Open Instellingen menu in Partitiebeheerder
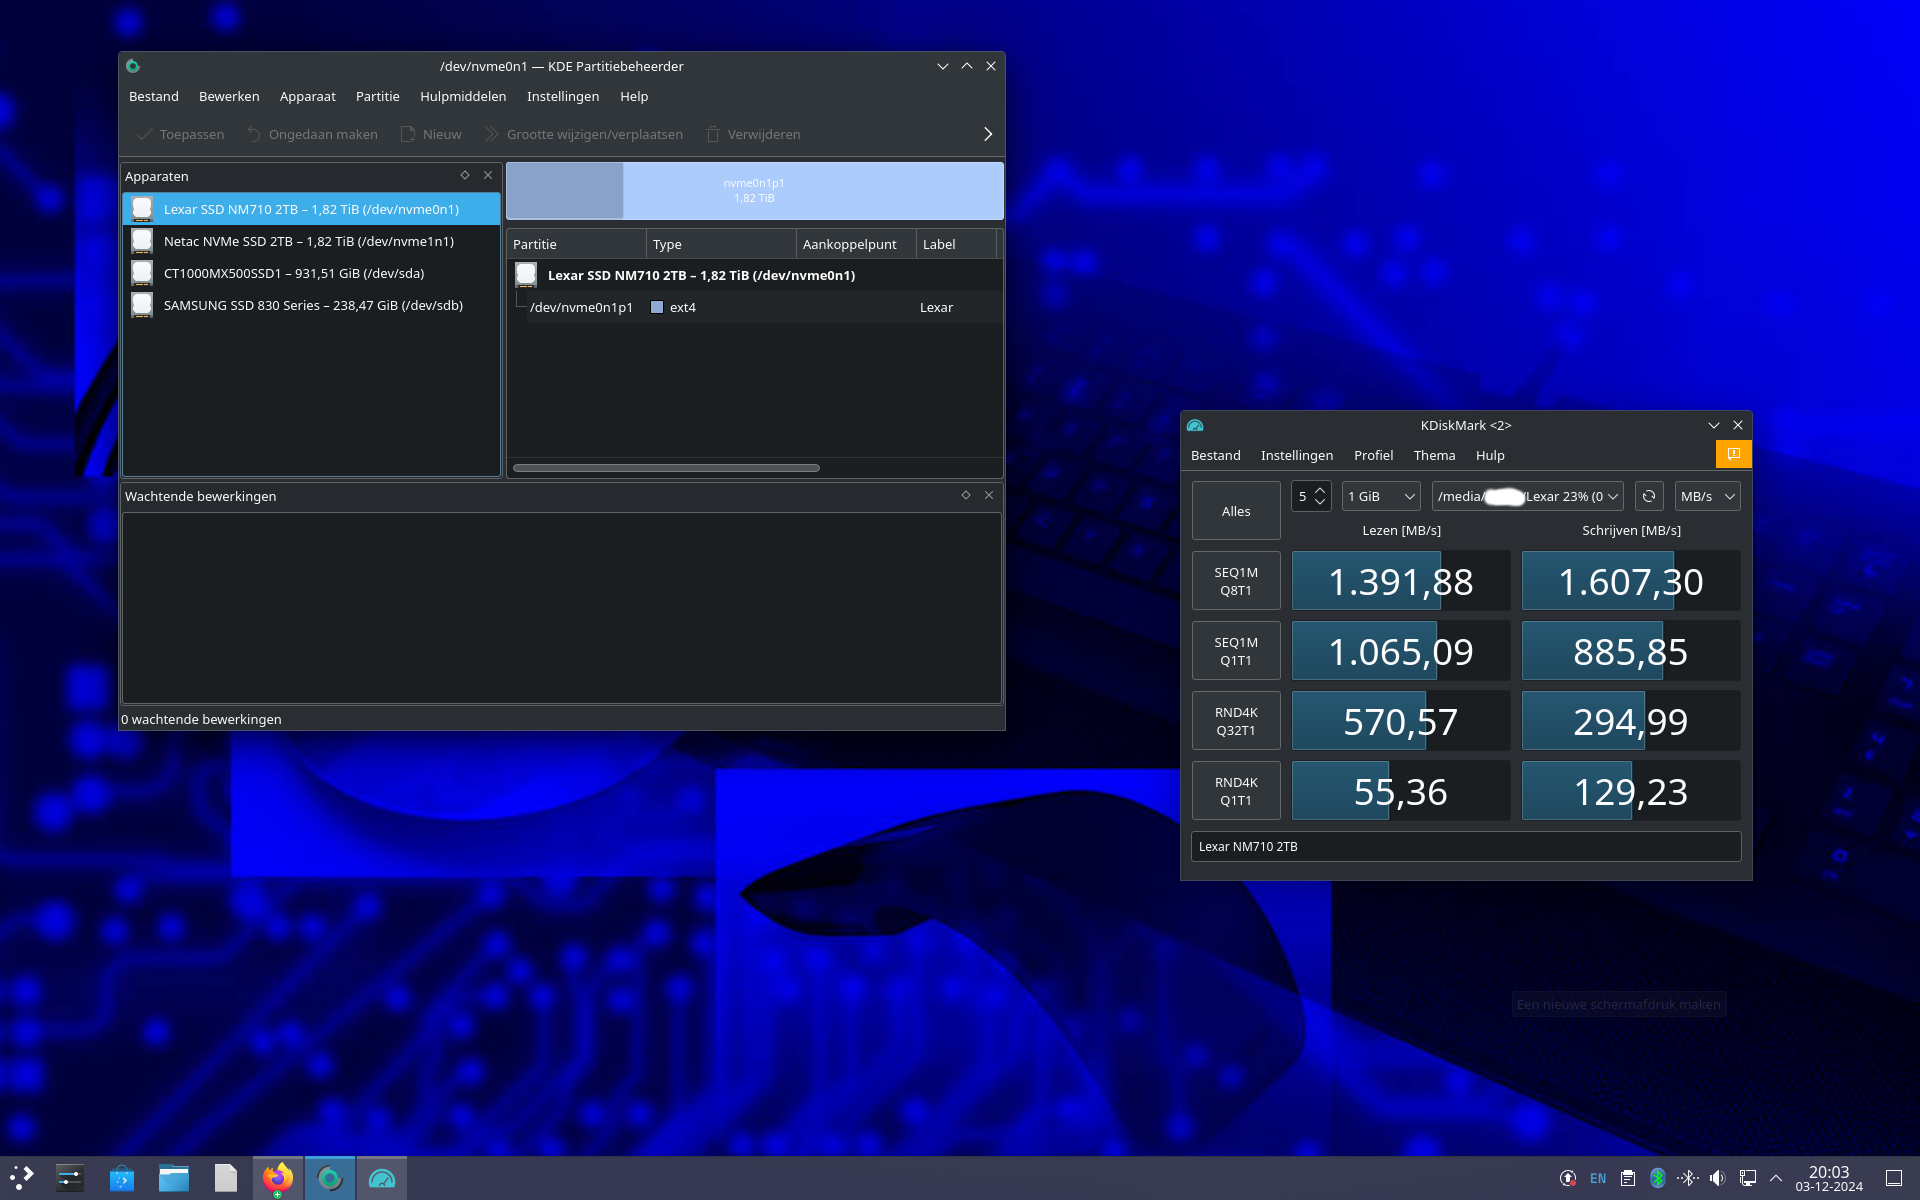The height and width of the screenshot is (1200, 1920). (x=563, y=96)
